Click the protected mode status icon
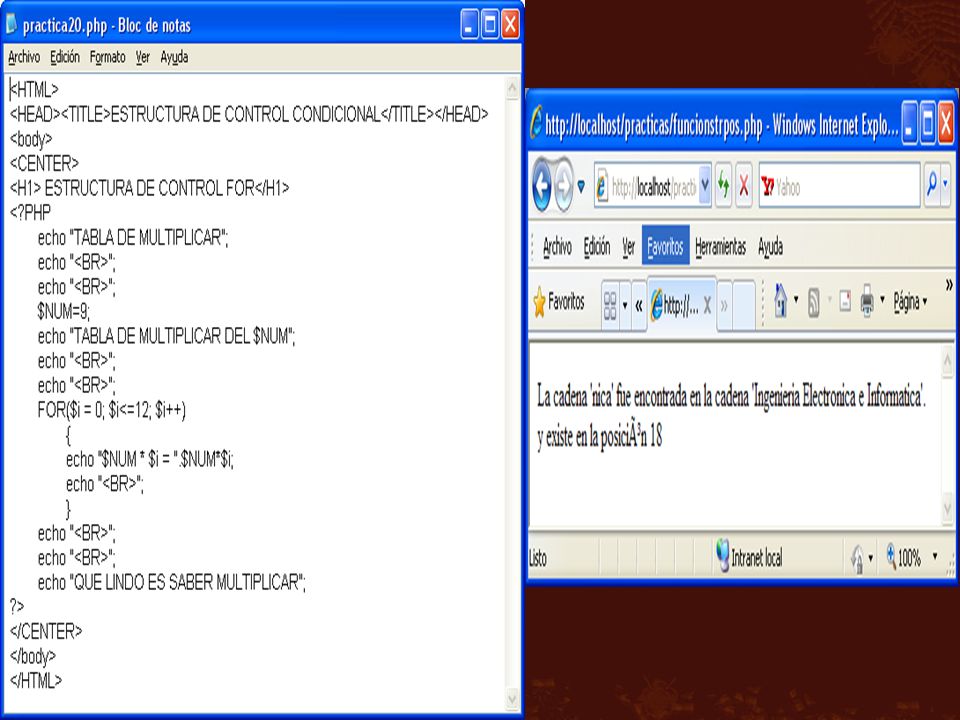This screenshot has width=960, height=720. click(x=857, y=558)
